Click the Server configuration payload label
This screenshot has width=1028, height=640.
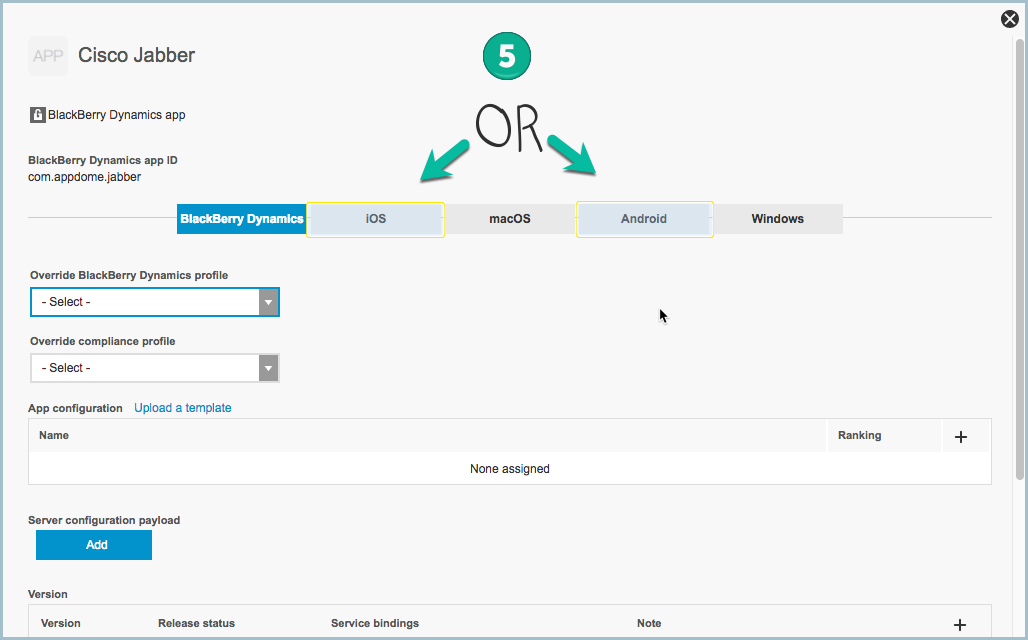(x=104, y=521)
